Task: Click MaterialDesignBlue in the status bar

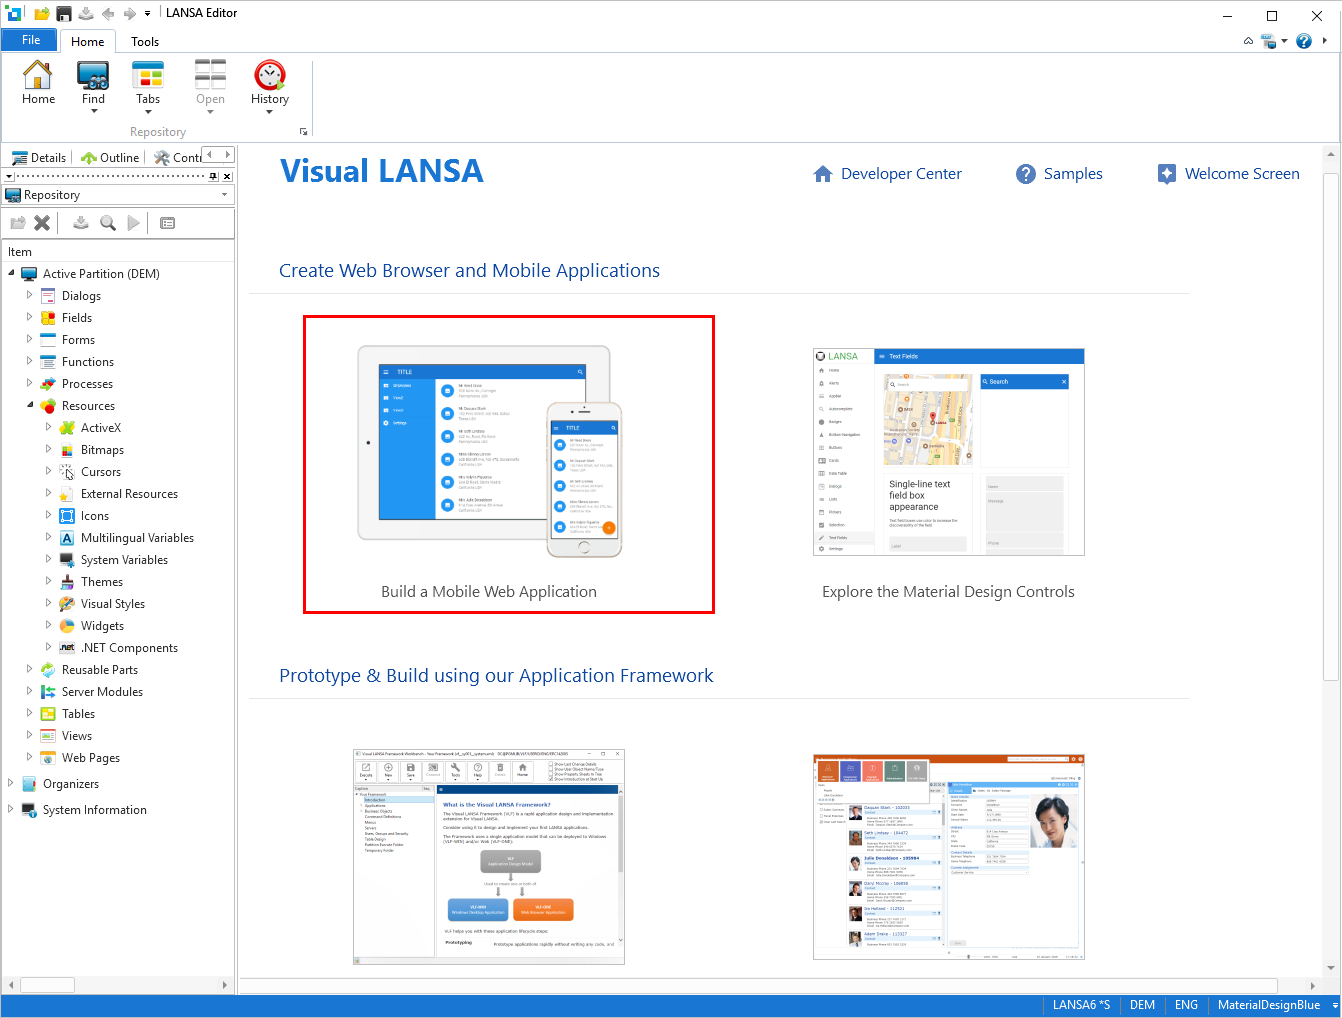Action: coord(1269,1005)
